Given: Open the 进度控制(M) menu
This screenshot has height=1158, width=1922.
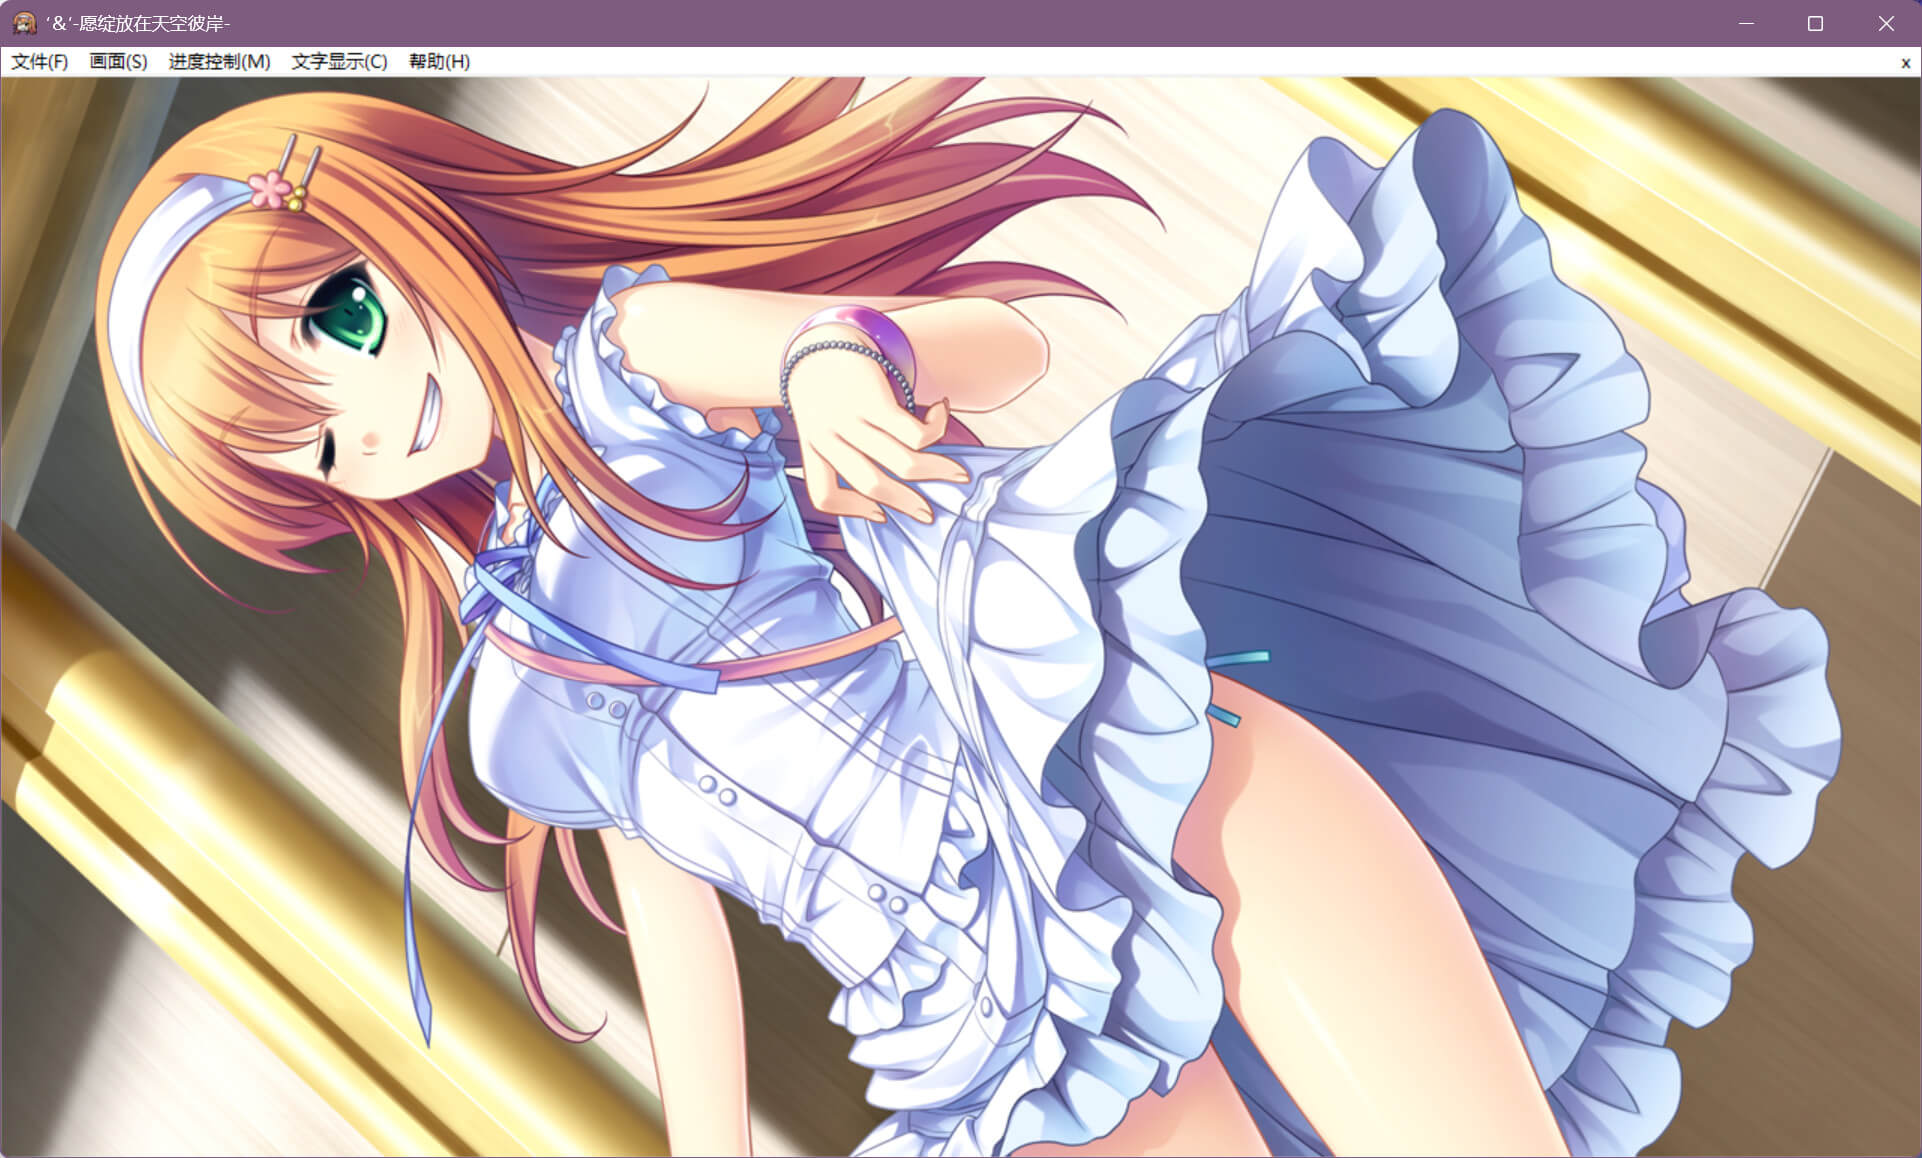Looking at the screenshot, I should [x=219, y=62].
